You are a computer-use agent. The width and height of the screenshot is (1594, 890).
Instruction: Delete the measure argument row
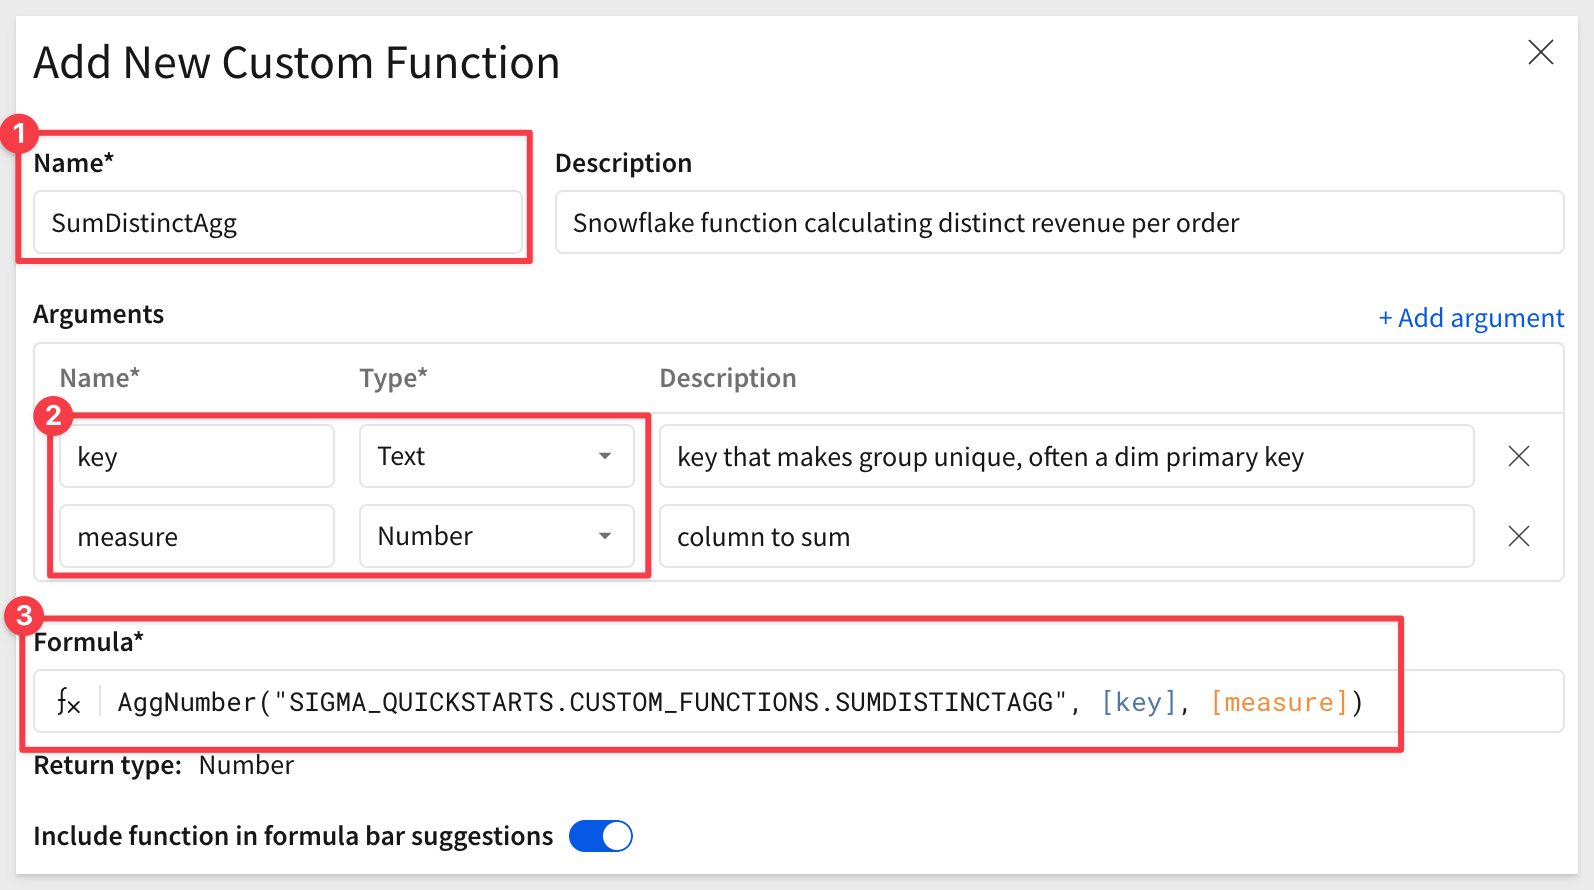(1518, 536)
